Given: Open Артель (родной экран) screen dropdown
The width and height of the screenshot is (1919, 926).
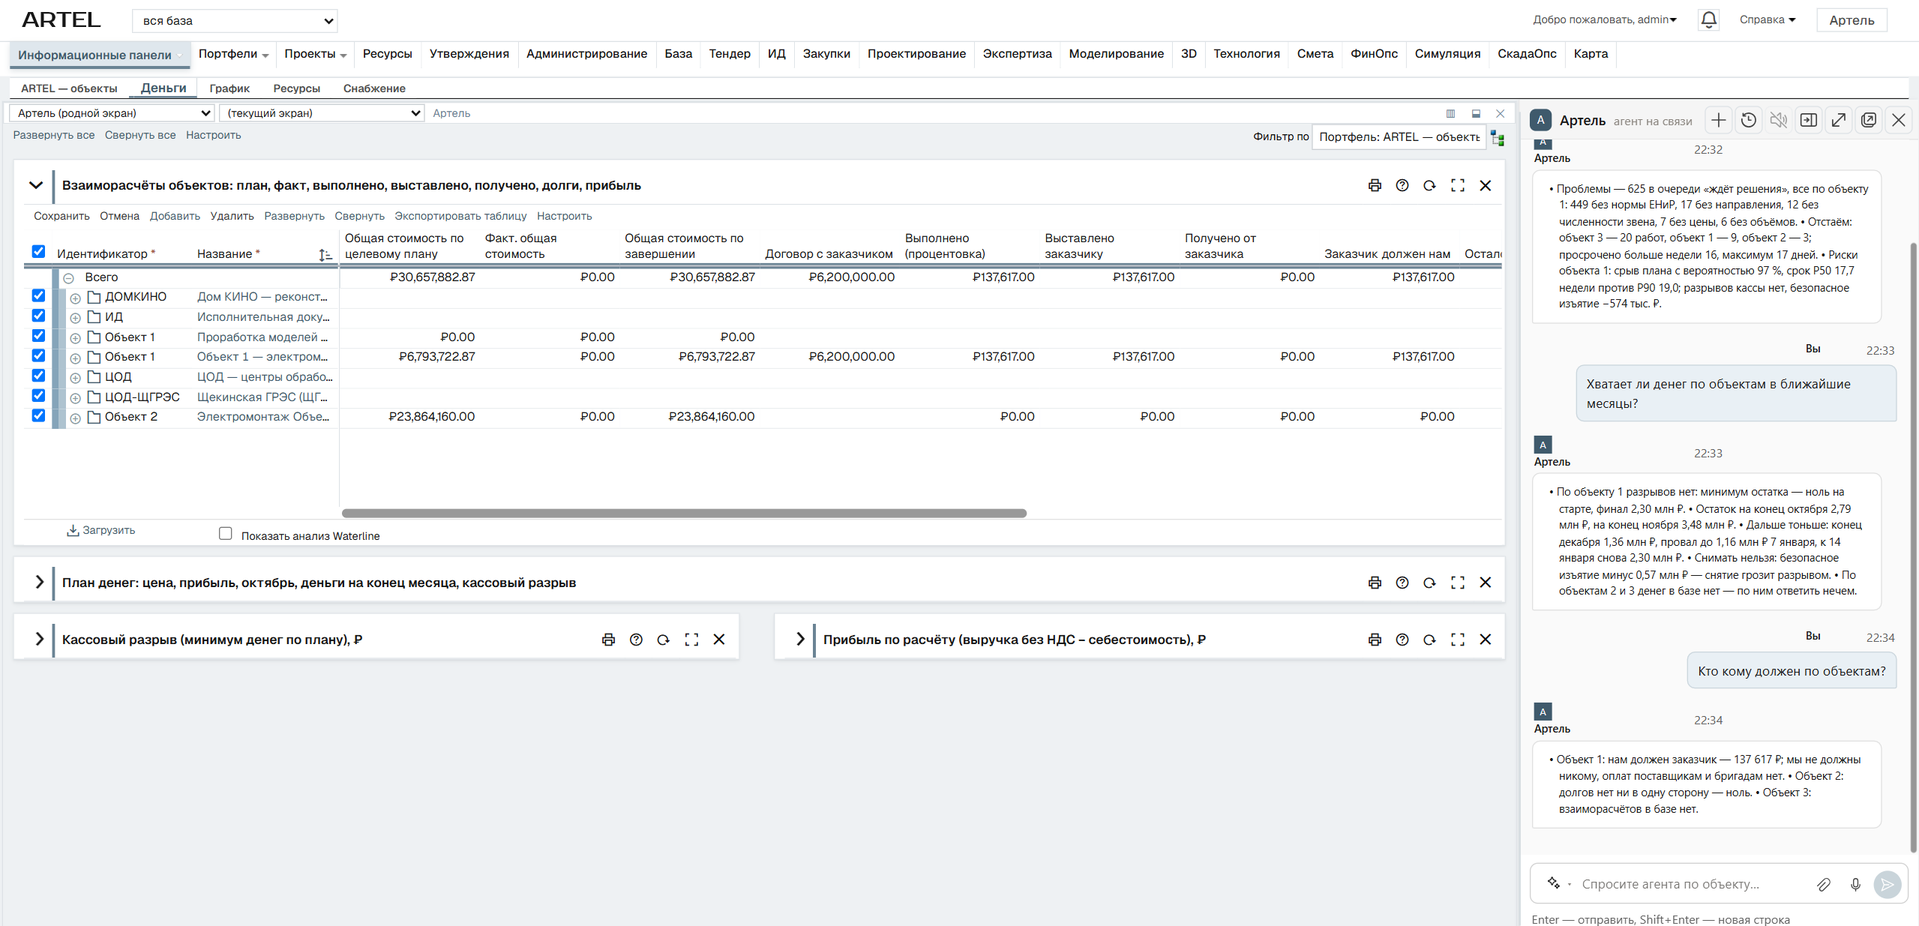Looking at the screenshot, I should [x=111, y=113].
